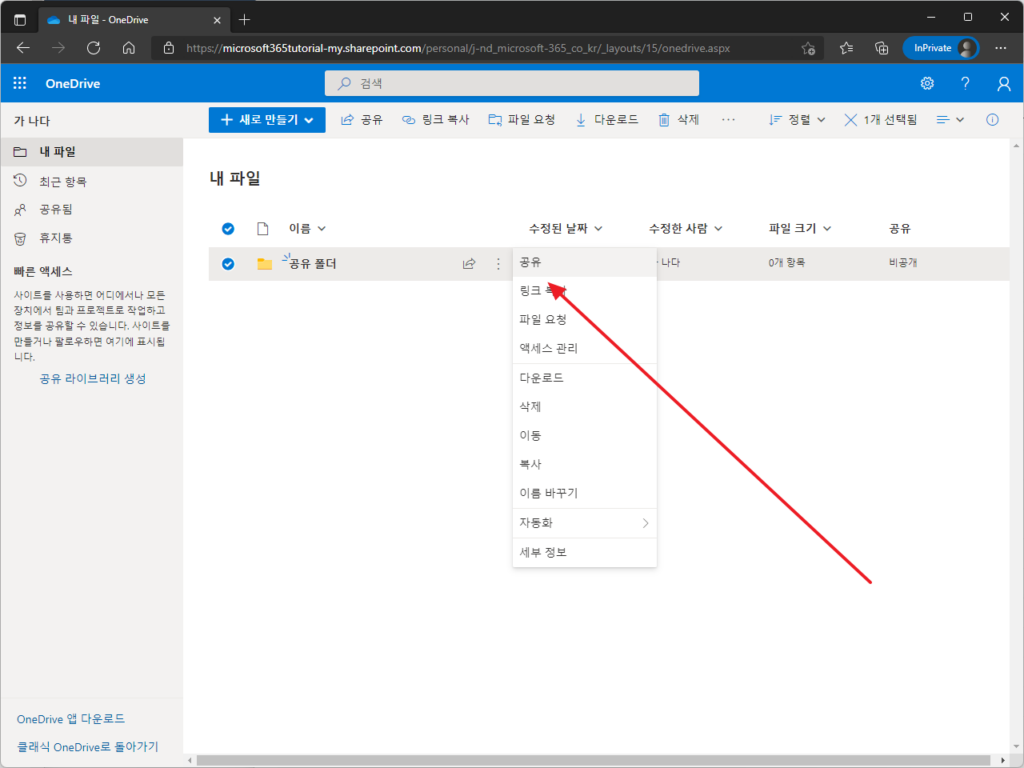Viewport: 1024px width, 768px height.
Task: Open the OneDrive settings gear
Action: [x=927, y=83]
